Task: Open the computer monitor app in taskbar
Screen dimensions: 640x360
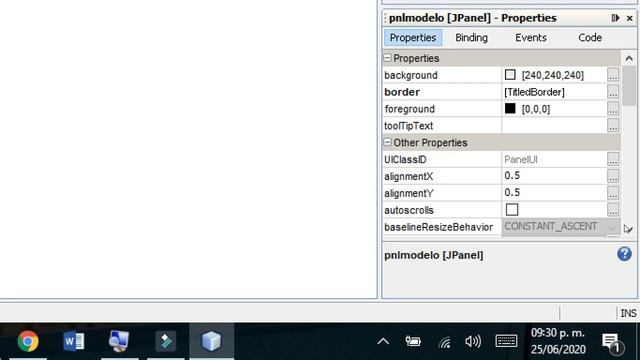Action: [x=119, y=341]
